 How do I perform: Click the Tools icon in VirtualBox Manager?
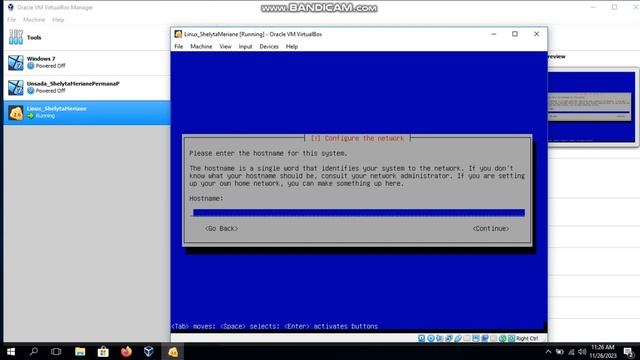[x=16, y=37]
